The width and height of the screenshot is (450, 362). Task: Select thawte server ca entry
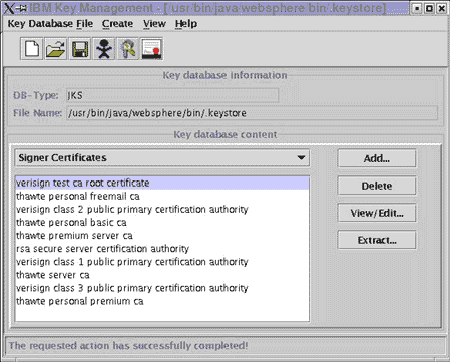[162, 275]
